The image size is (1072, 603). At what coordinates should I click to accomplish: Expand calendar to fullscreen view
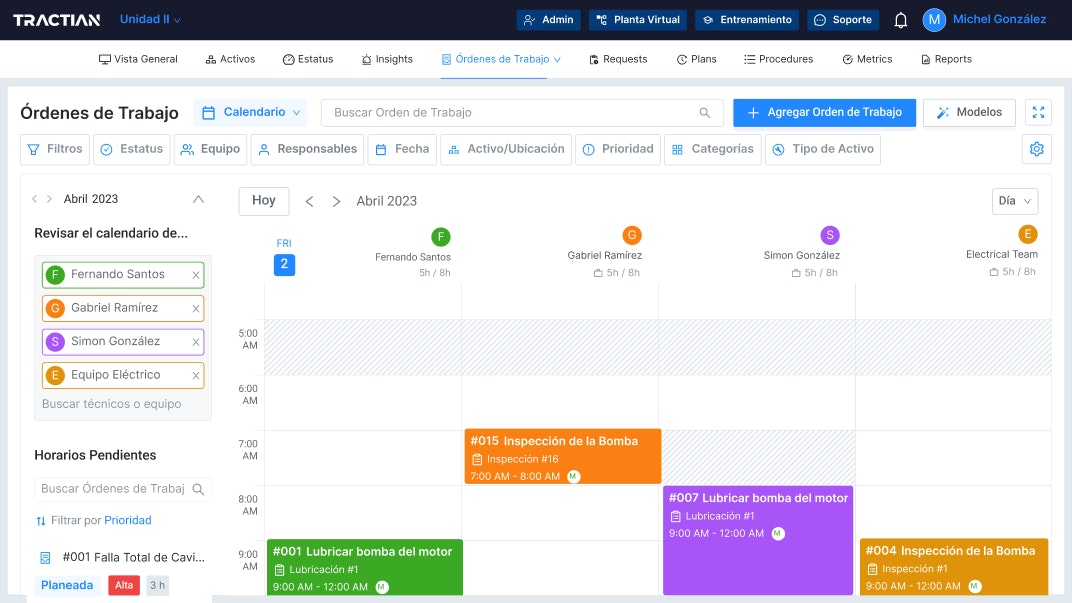(x=1038, y=113)
